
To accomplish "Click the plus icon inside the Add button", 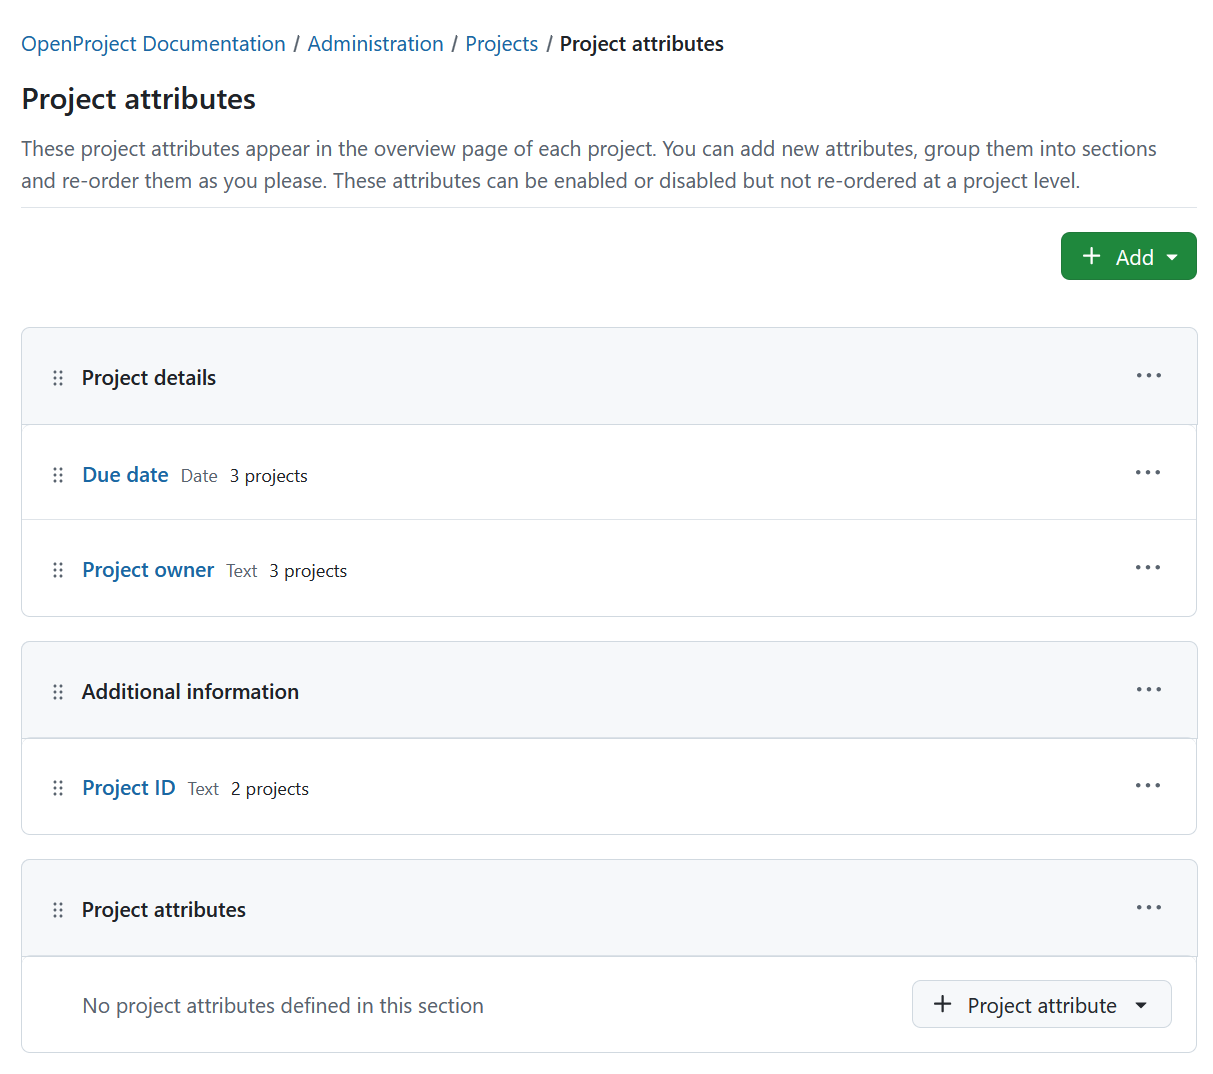I will click(1091, 256).
